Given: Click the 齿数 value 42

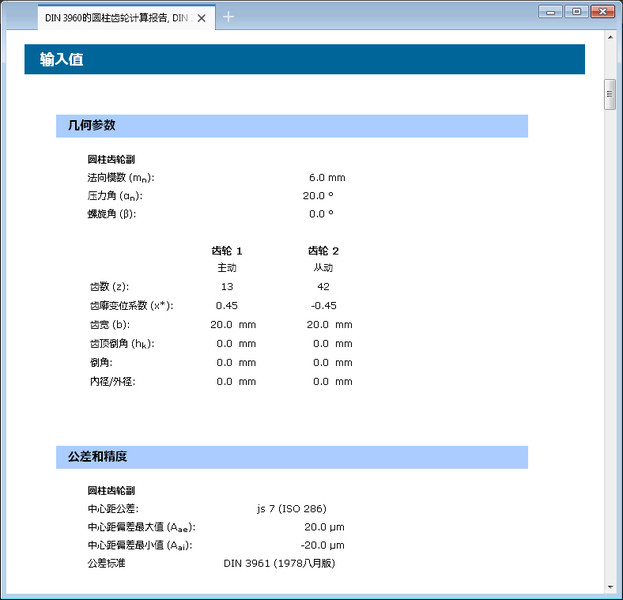Looking at the screenshot, I should click(323, 287).
